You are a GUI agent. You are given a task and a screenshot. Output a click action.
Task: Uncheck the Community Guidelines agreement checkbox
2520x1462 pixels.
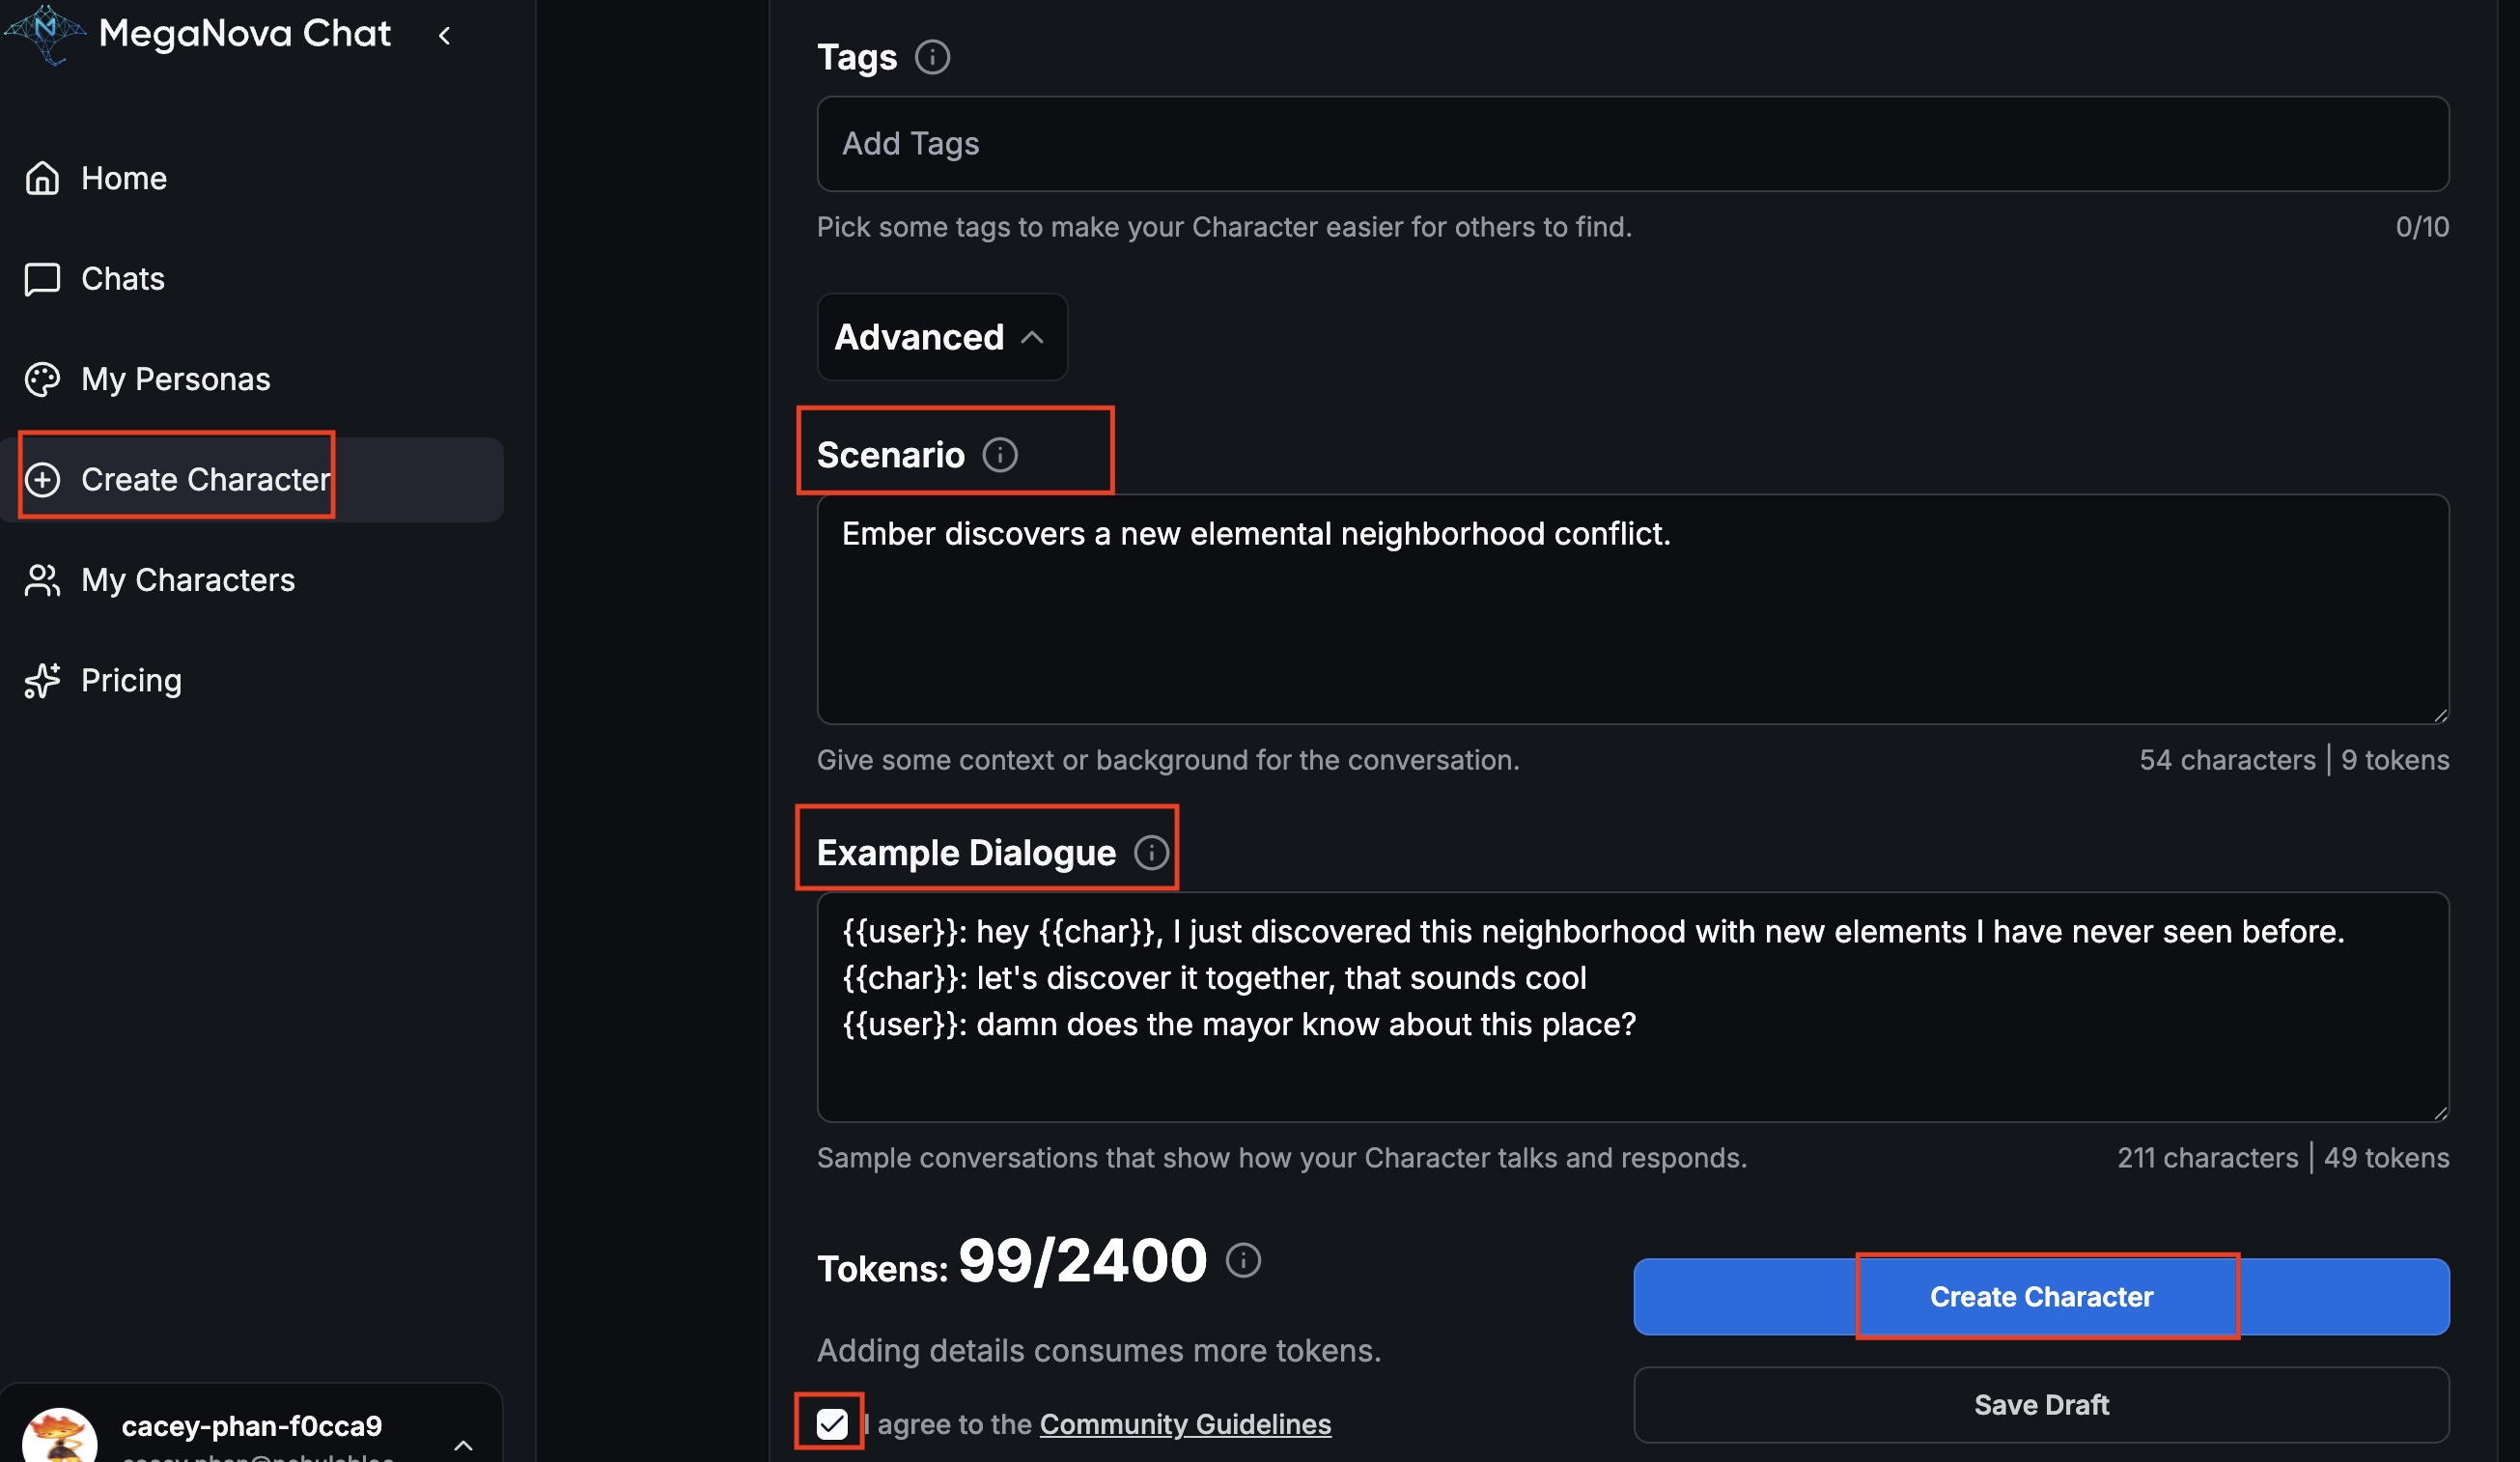tap(831, 1423)
